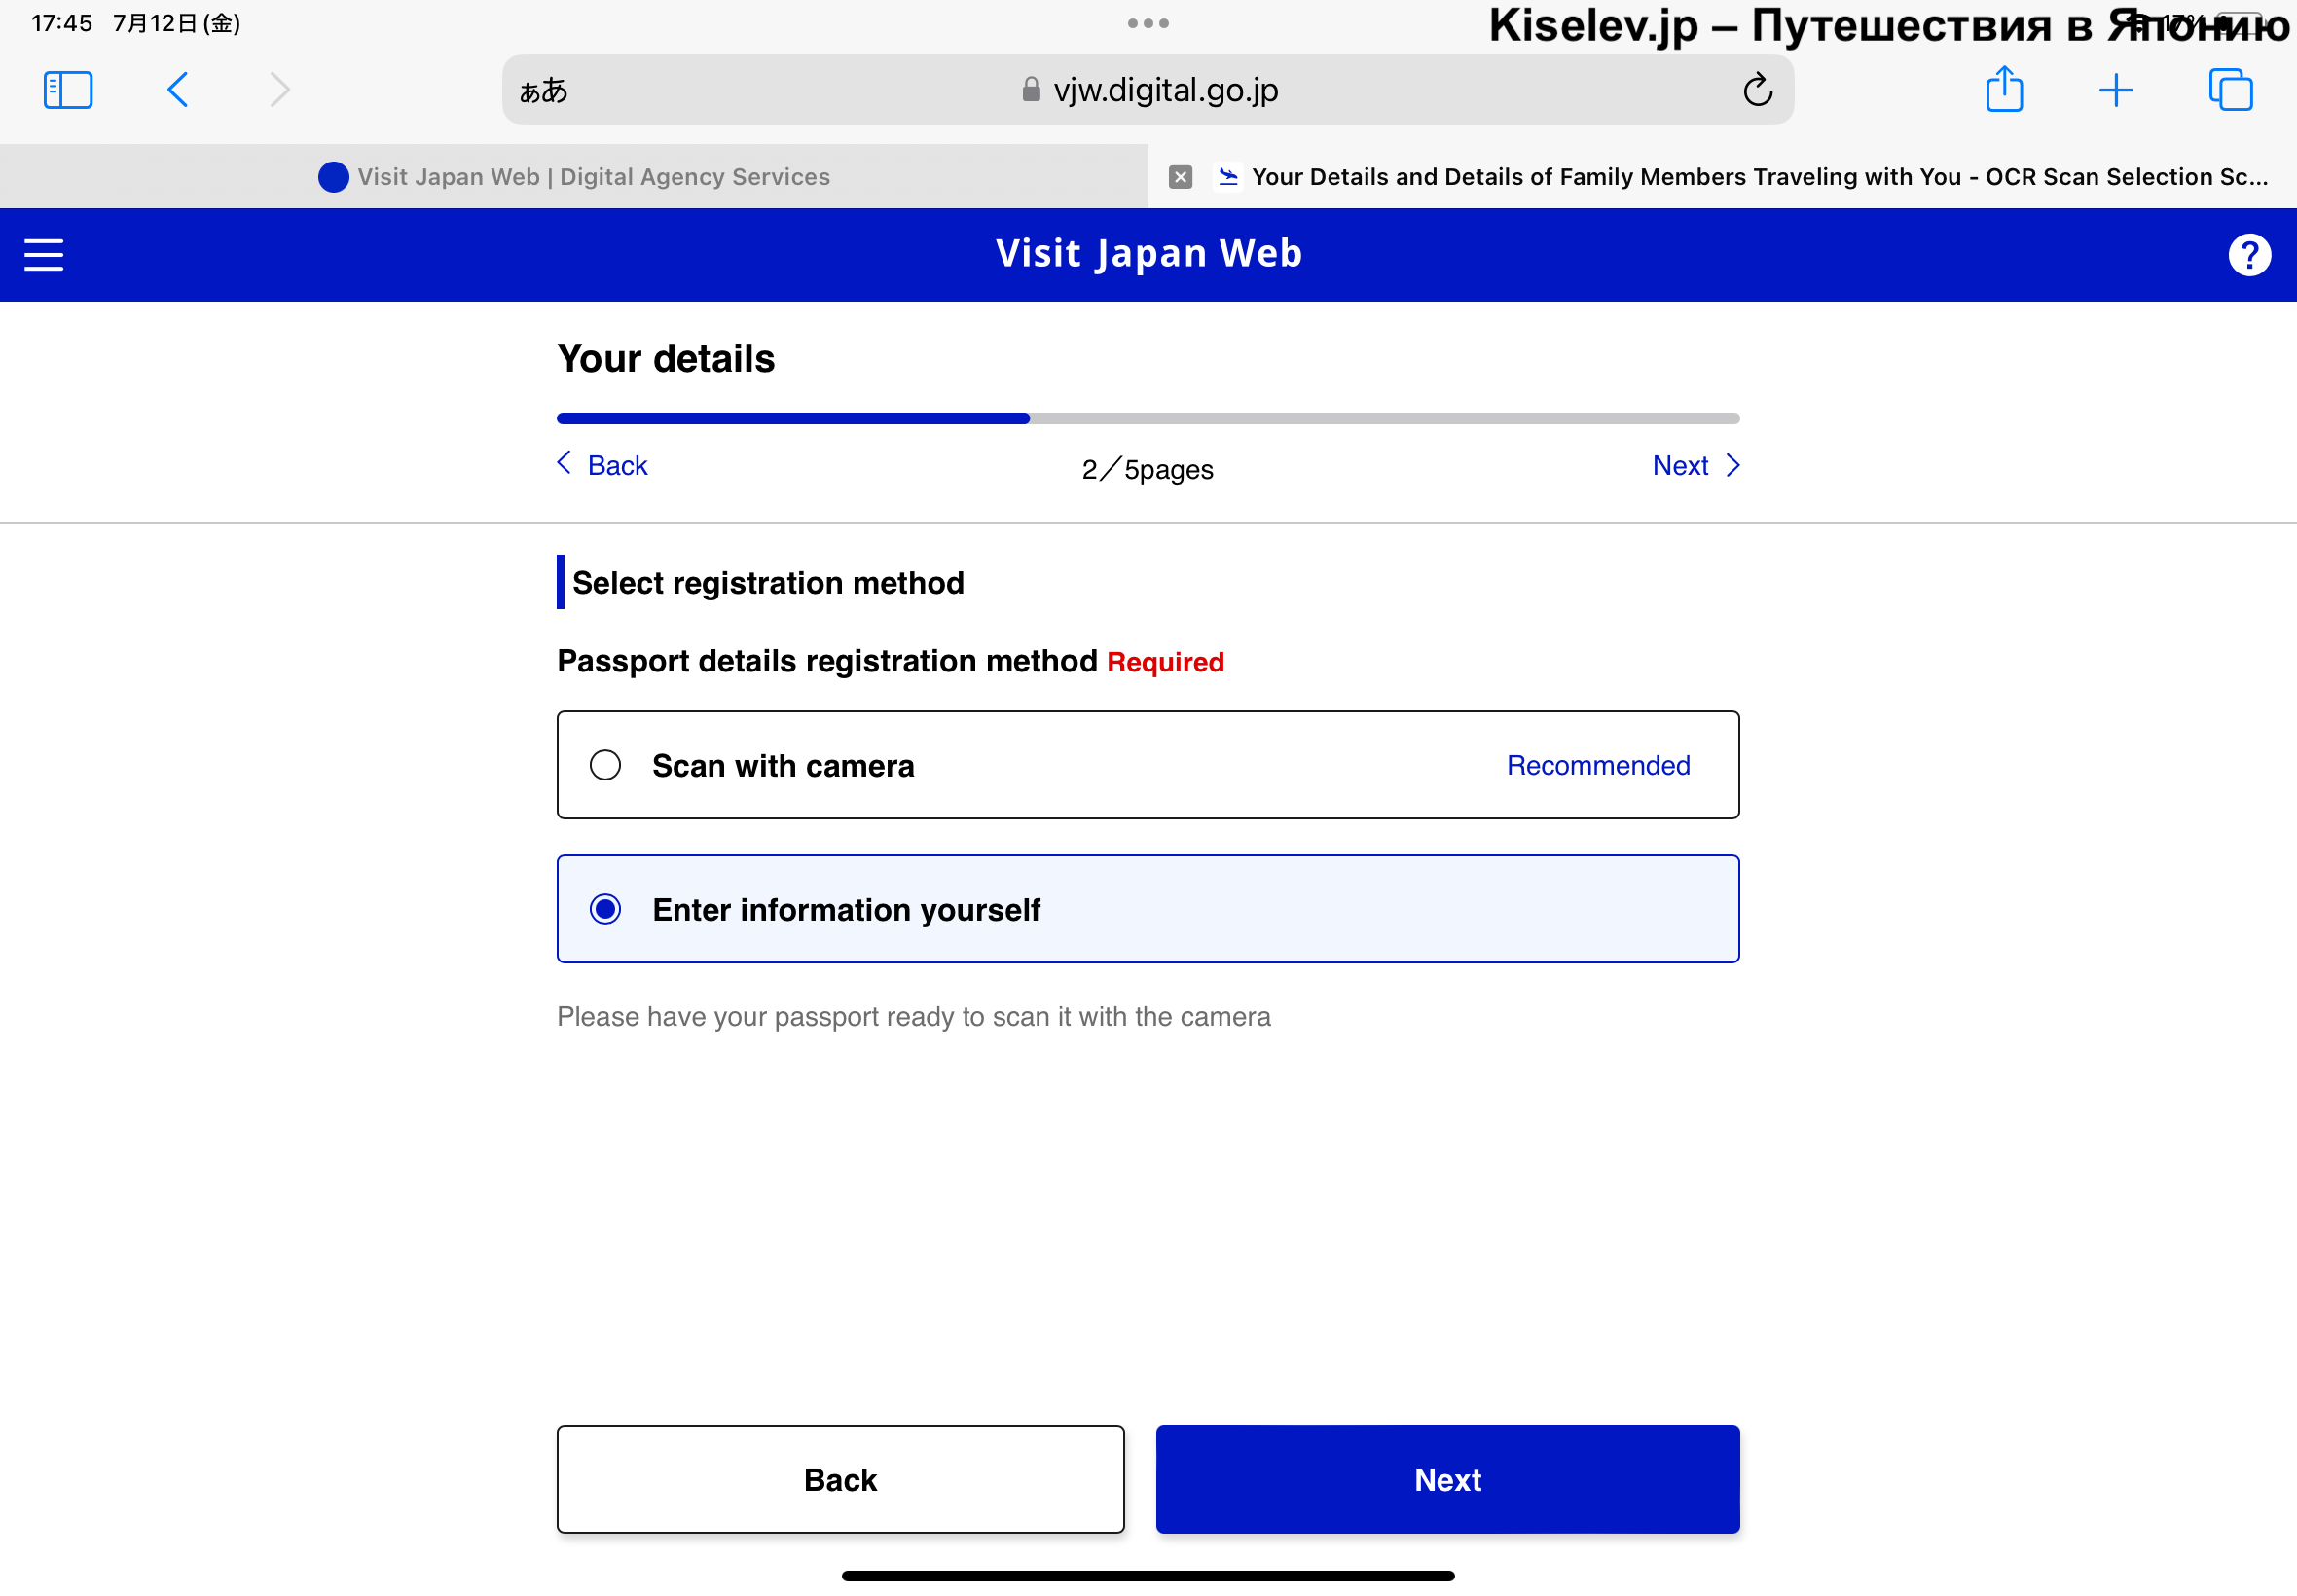Screen dimensions: 2297x1596
Task: Click the top Back chevron link
Action: tap(603, 466)
